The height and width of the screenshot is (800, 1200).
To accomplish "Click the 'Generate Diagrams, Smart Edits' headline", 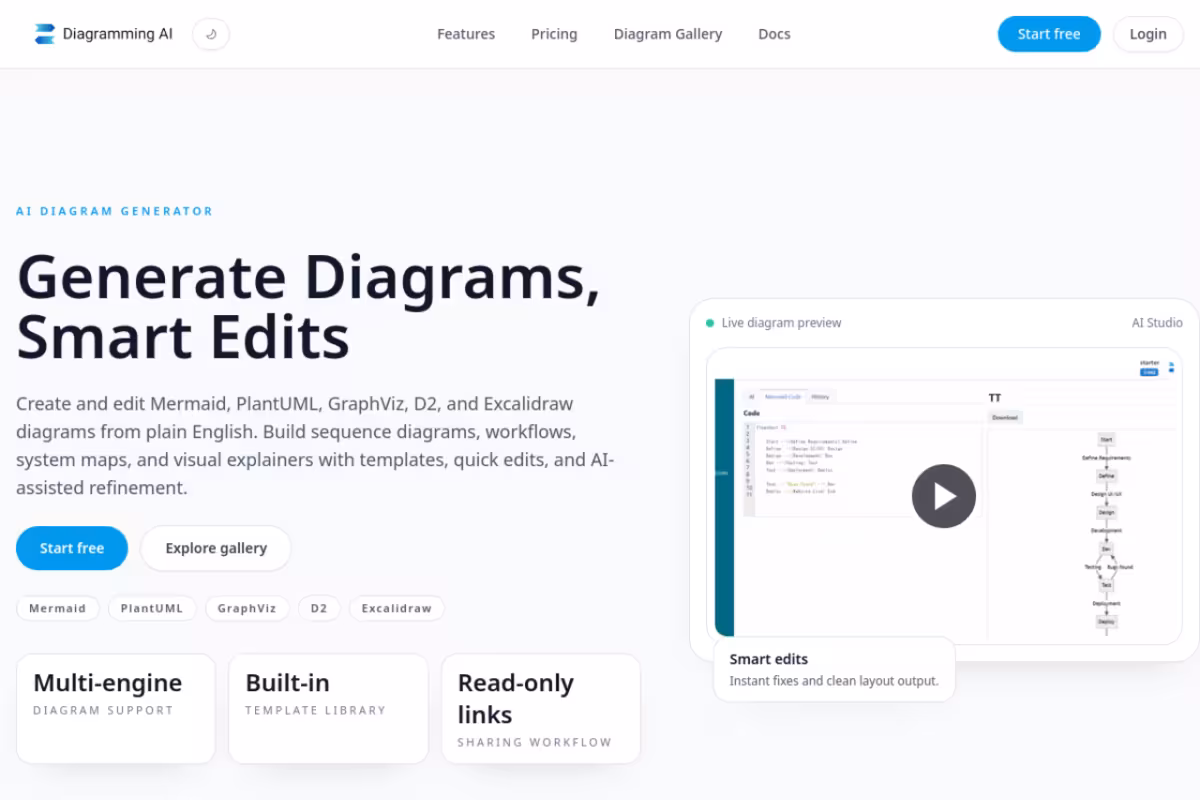I will tap(308, 306).
